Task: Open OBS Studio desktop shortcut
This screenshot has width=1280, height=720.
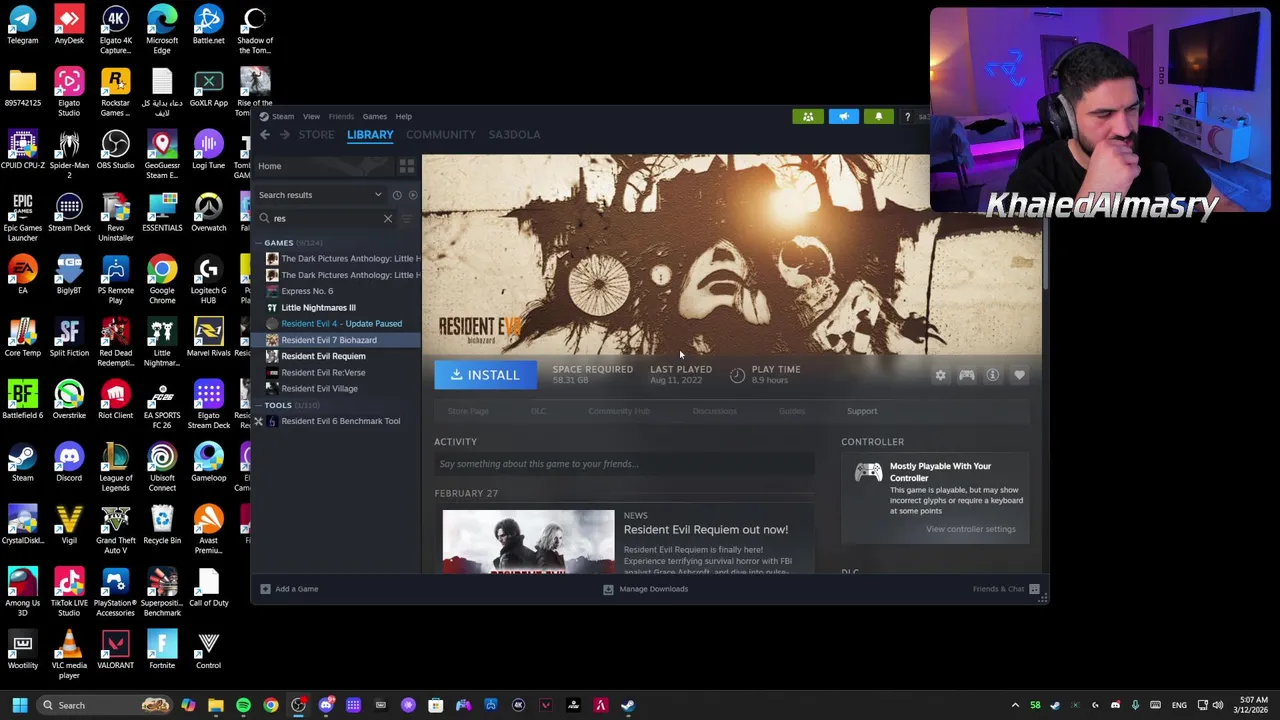Action: click(115, 150)
